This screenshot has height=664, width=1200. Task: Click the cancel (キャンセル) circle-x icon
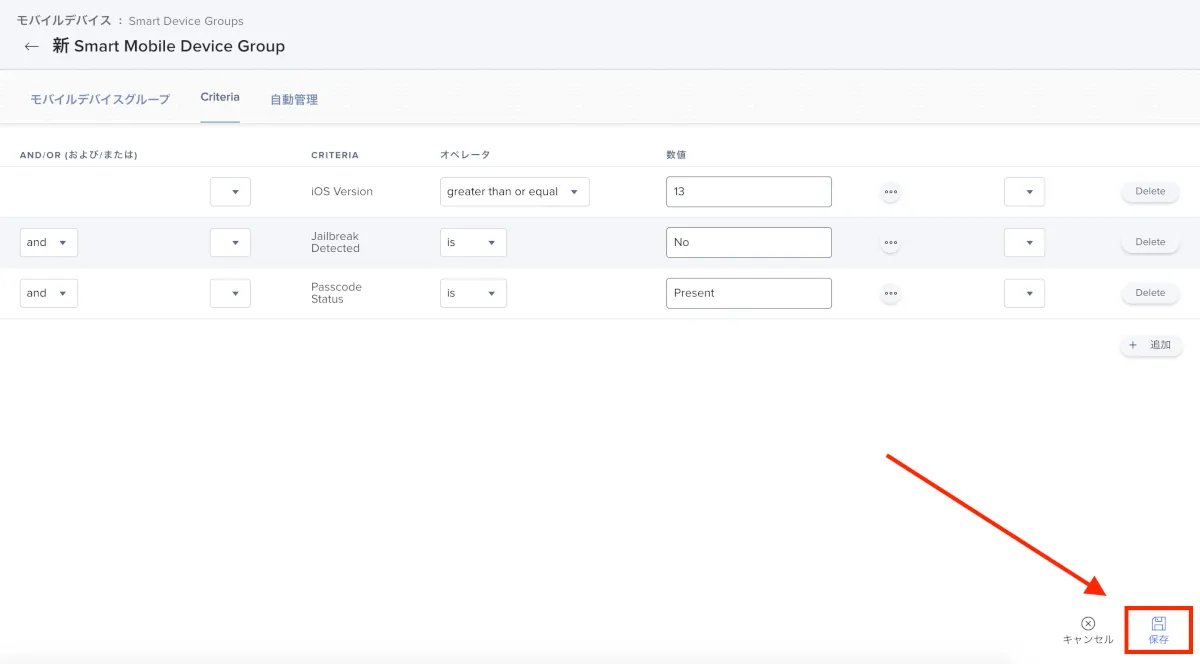coord(1088,624)
